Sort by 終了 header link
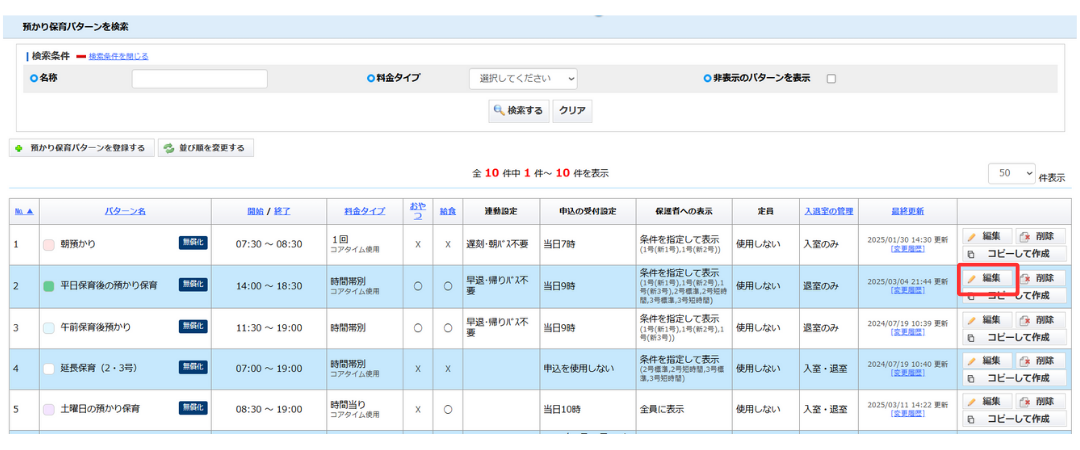 click(x=282, y=211)
